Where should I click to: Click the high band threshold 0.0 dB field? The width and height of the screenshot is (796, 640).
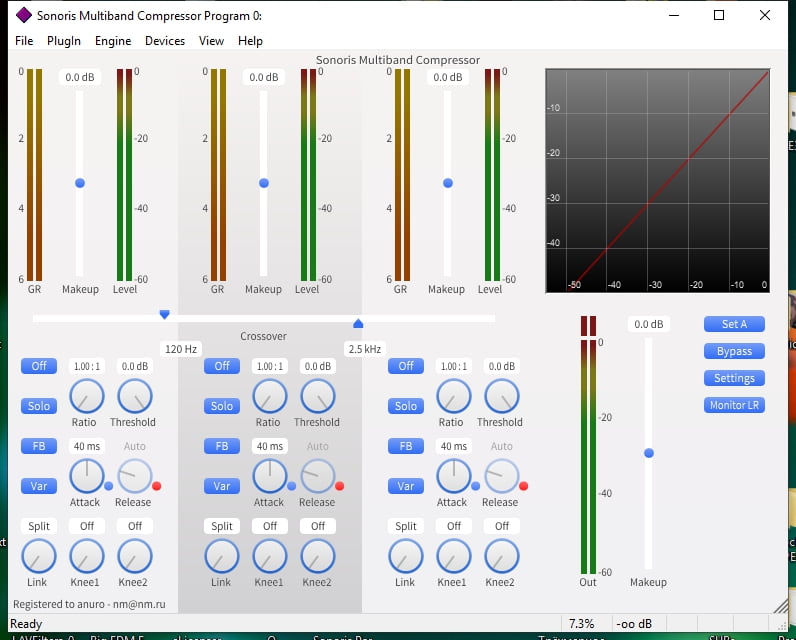(502, 366)
